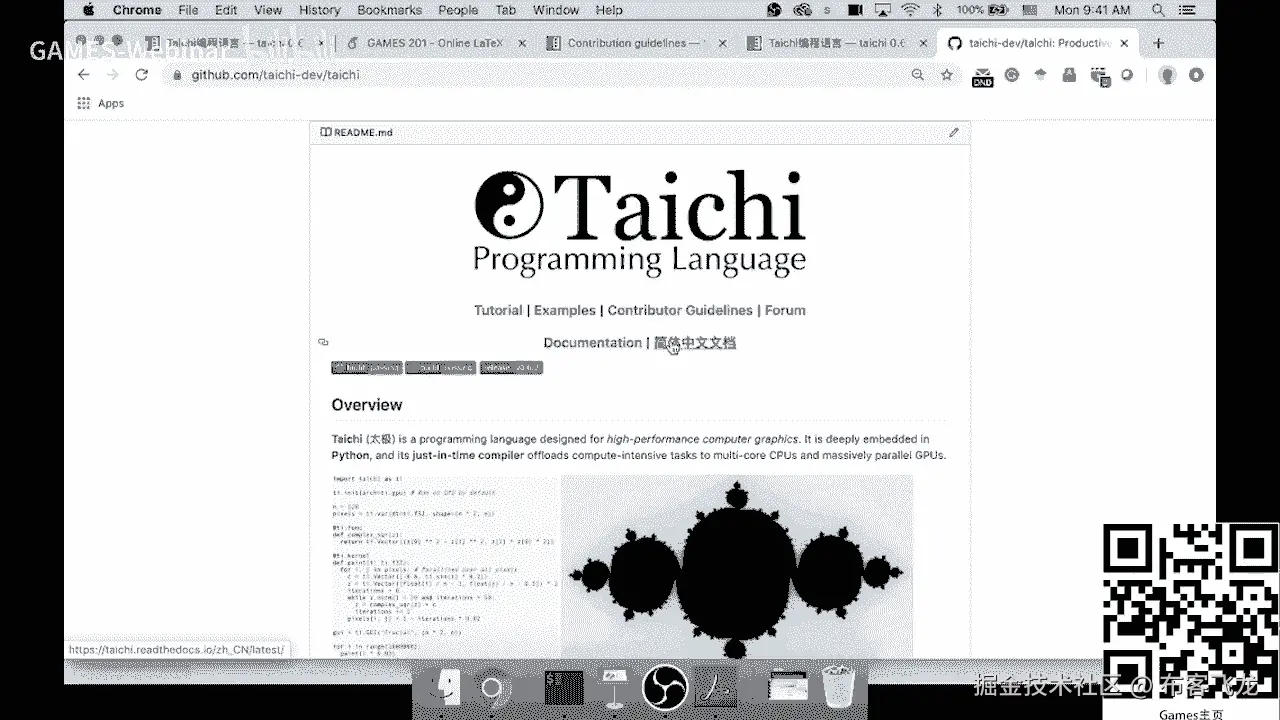The width and height of the screenshot is (1280, 720).
Task: Click the build passing badge
Action: pyautogui.click(x=366, y=368)
